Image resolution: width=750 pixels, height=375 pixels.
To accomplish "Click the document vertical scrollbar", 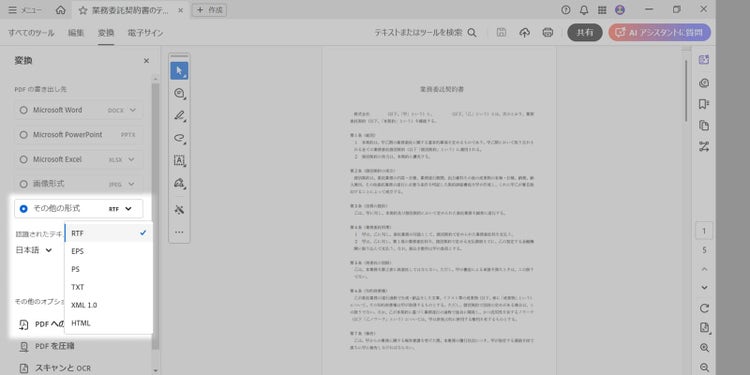I will [686, 91].
